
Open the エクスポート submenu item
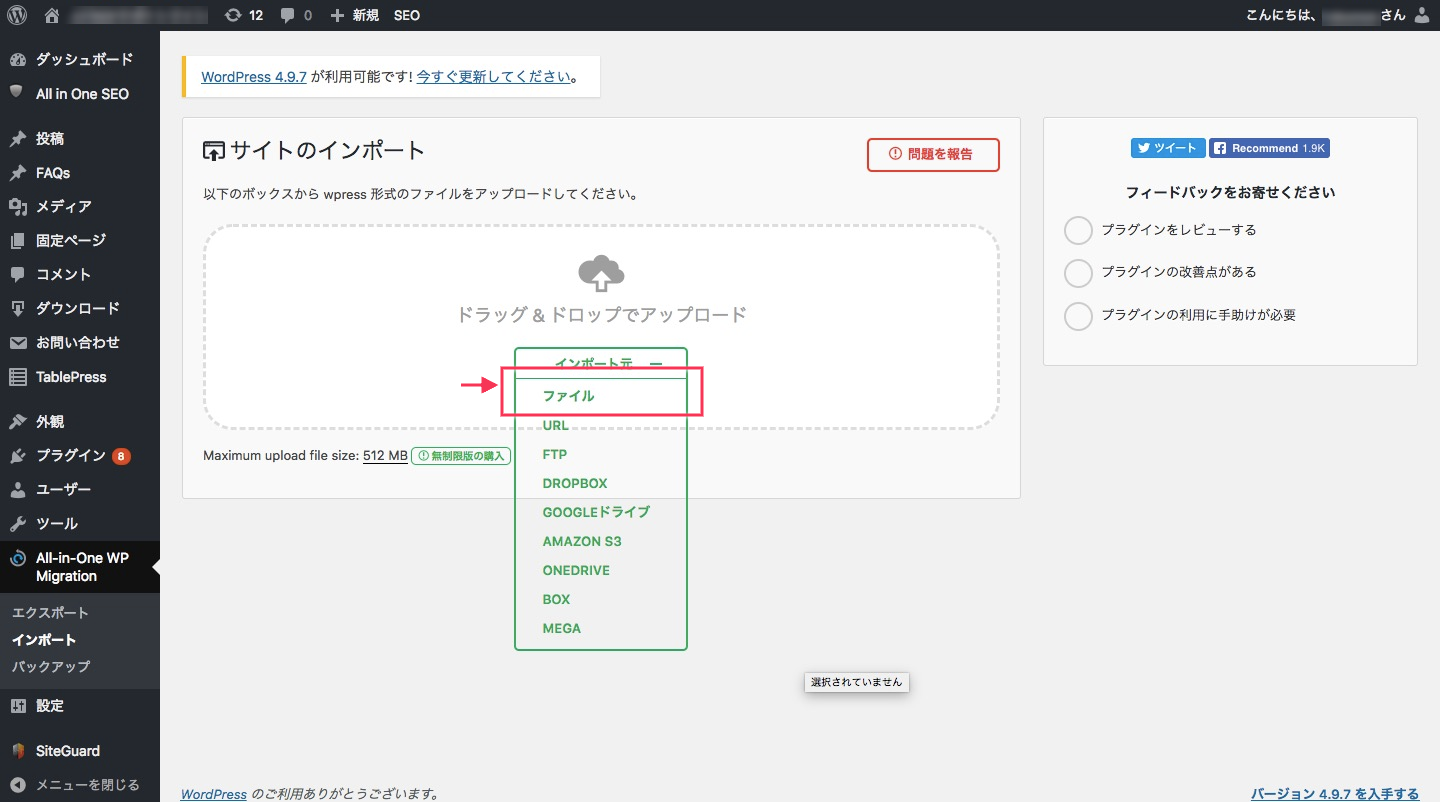coord(50,613)
